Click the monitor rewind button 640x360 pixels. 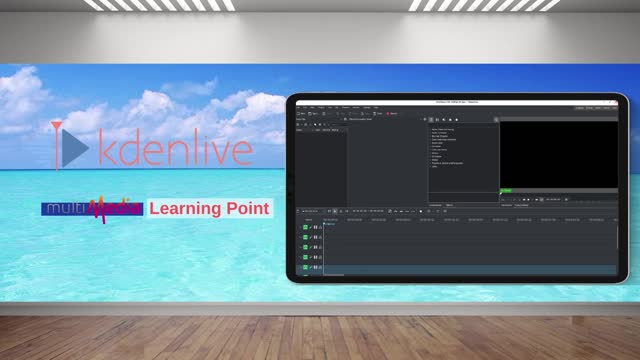click(524, 200)
